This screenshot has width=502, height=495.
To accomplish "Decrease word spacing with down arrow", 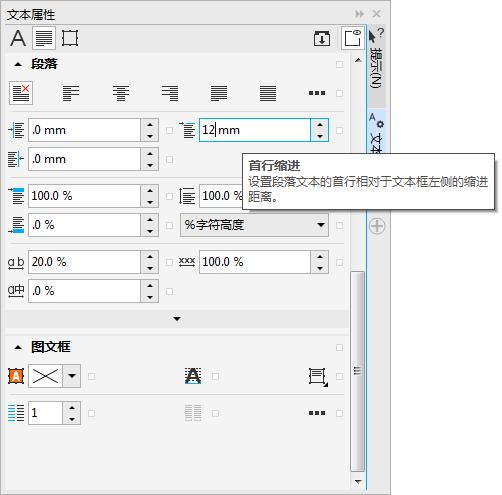I will coord(320,268).
